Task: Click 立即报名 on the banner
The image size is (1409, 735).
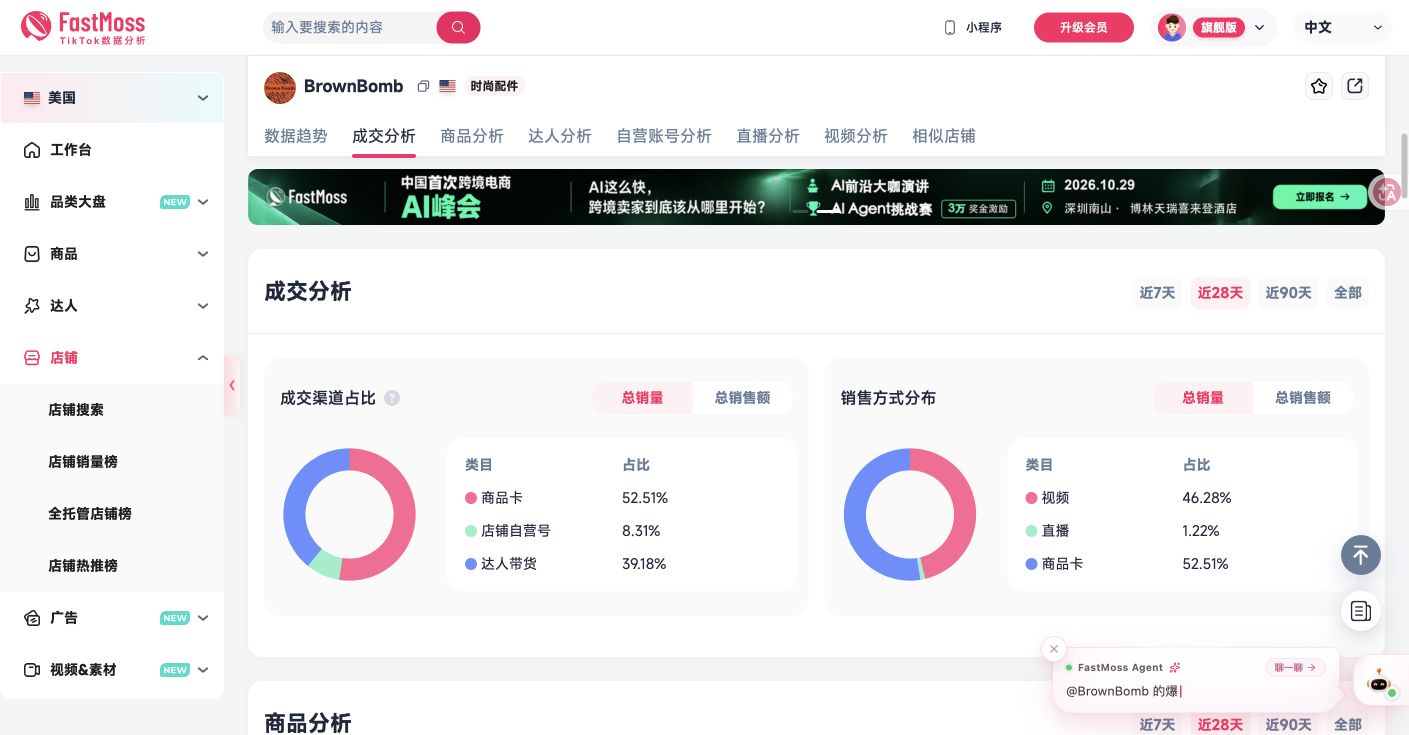Action: [x=1319, y=197]
